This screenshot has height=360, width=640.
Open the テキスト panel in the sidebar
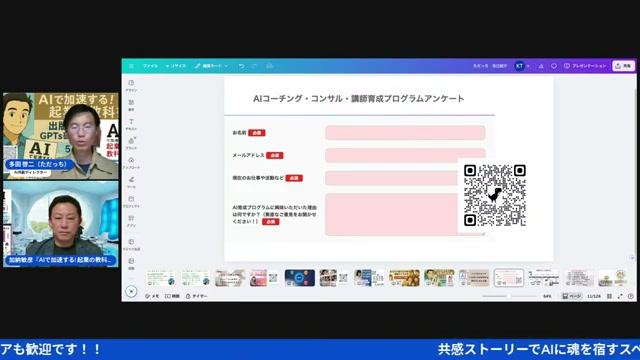[131, 124]
